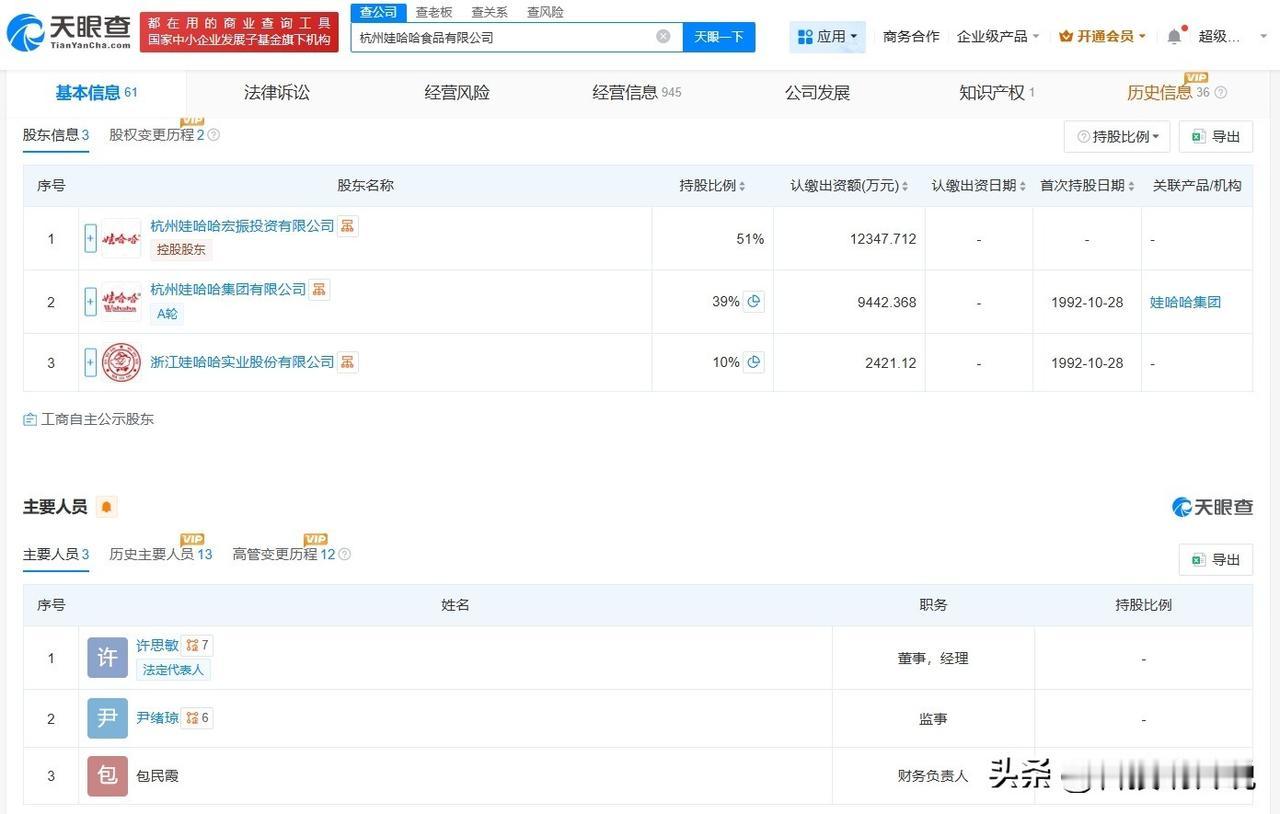Open the 杭州娃哈哈宏振投资有限公司 company link
The height and width of the screenshot is (814, 1280).
[242, 226]
